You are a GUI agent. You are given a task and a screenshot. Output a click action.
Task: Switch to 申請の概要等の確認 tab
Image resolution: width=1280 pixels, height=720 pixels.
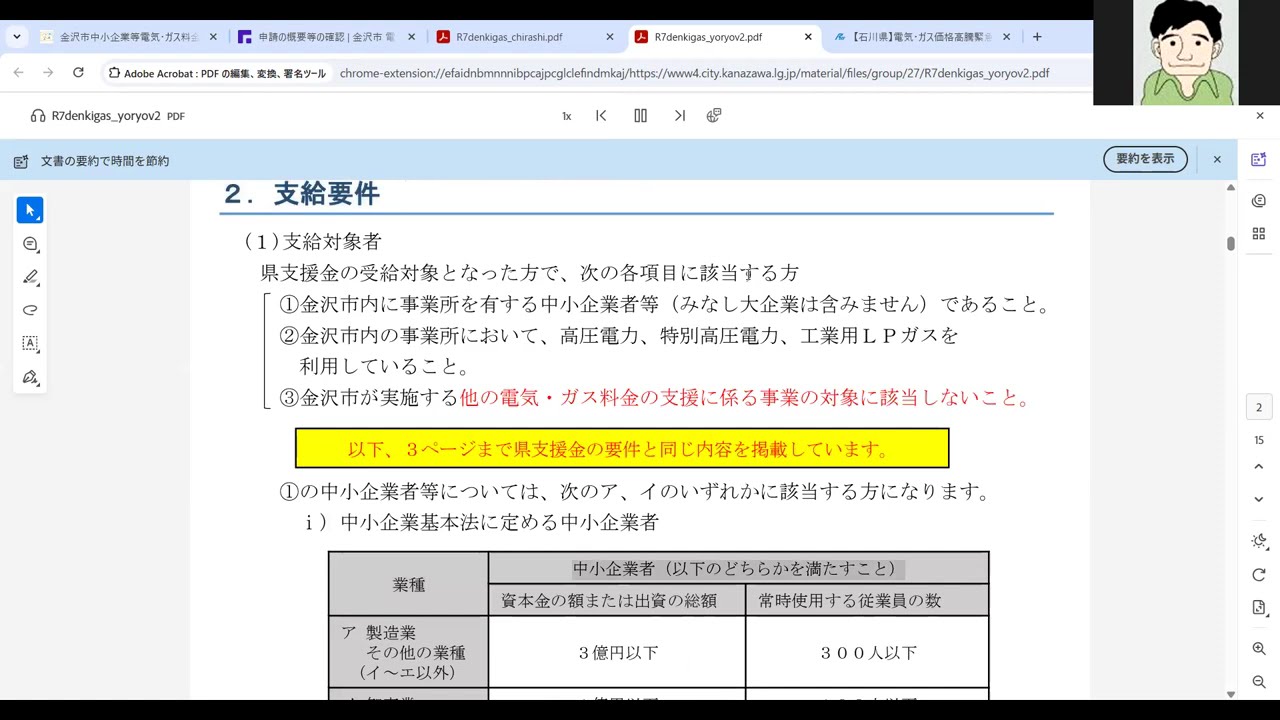point(316,37)
